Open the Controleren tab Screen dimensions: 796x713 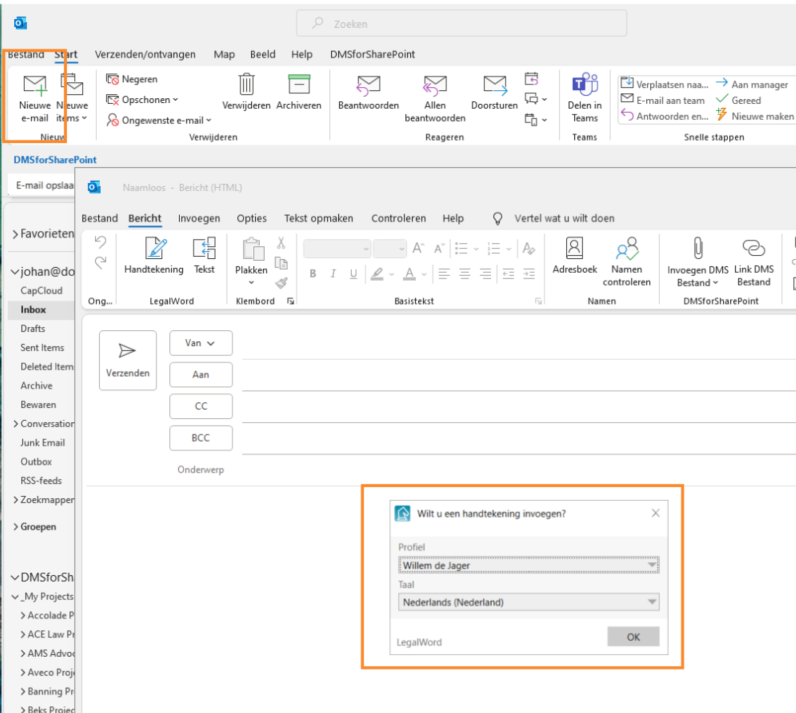pos(399,218)
